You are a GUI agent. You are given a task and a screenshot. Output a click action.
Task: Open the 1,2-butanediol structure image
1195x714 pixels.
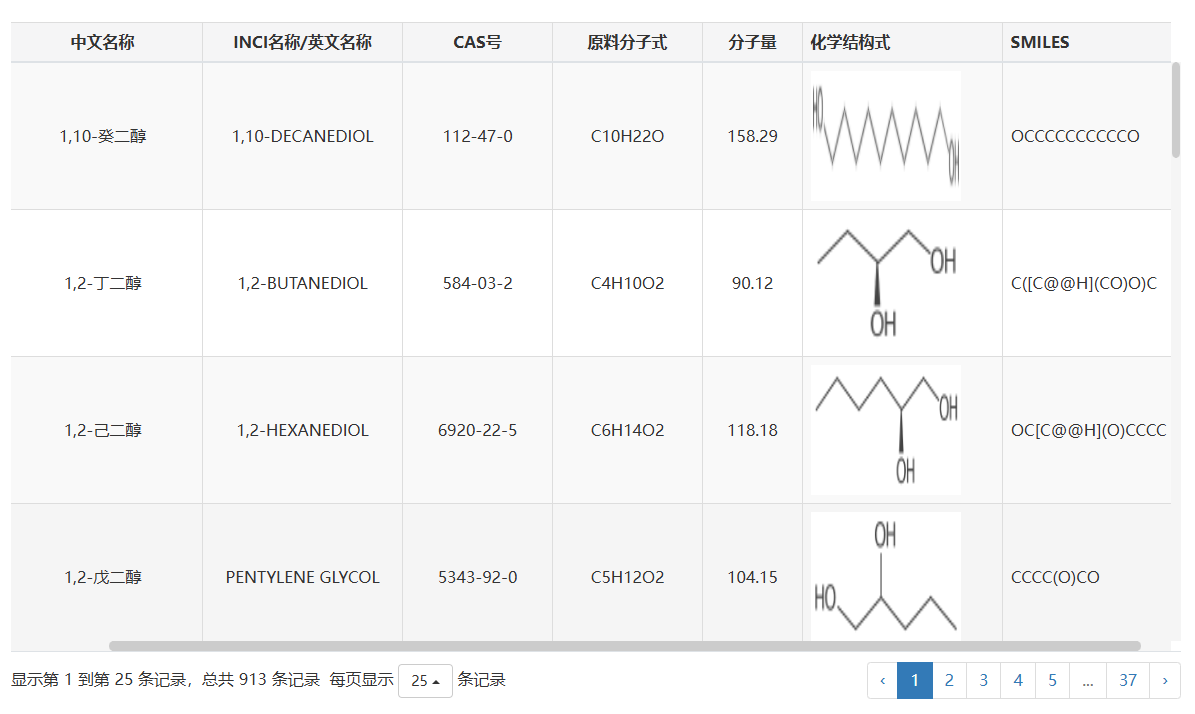tap(886, 283)
